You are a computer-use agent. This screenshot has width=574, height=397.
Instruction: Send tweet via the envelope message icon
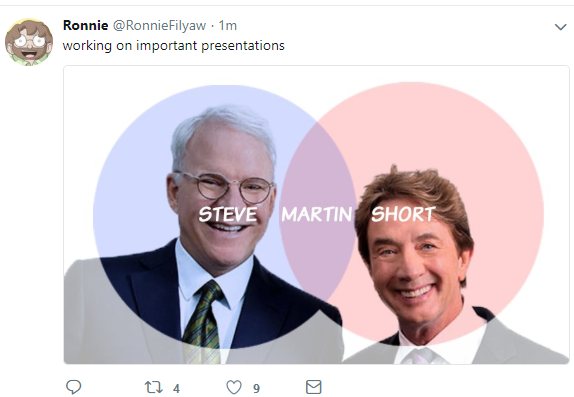313,387
